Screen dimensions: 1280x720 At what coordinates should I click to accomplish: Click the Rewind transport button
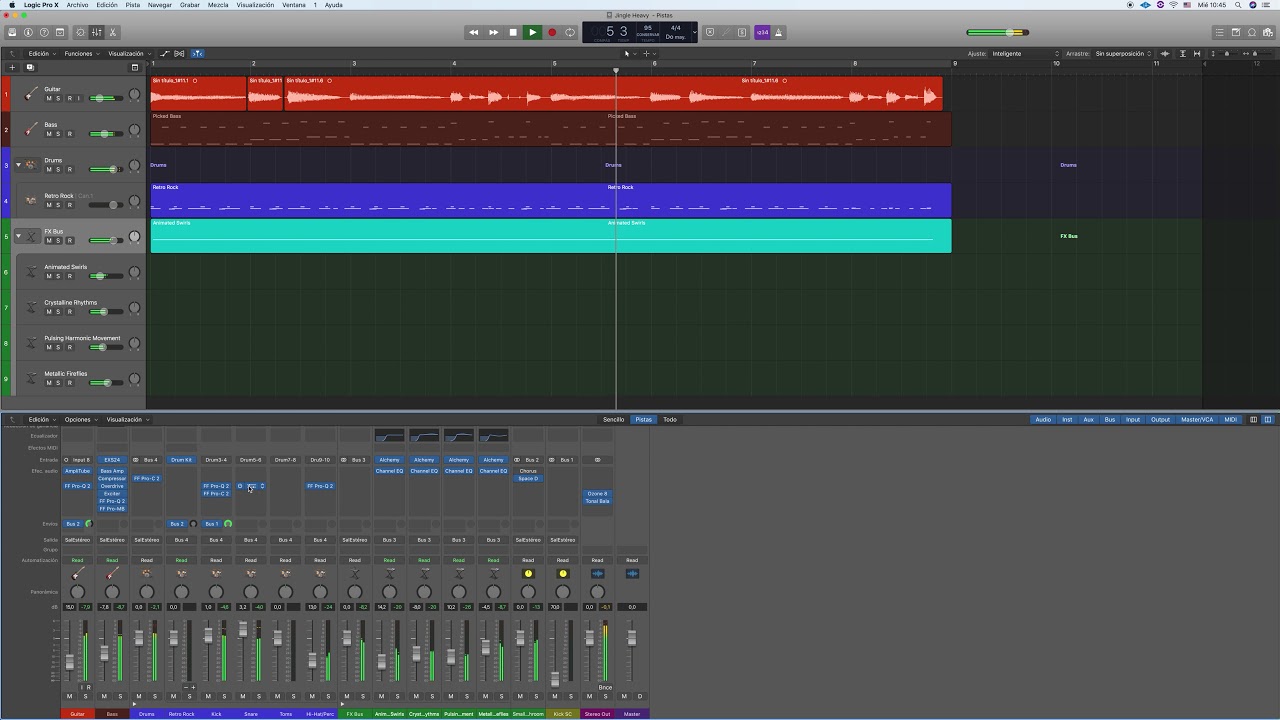tap(473, 32)
